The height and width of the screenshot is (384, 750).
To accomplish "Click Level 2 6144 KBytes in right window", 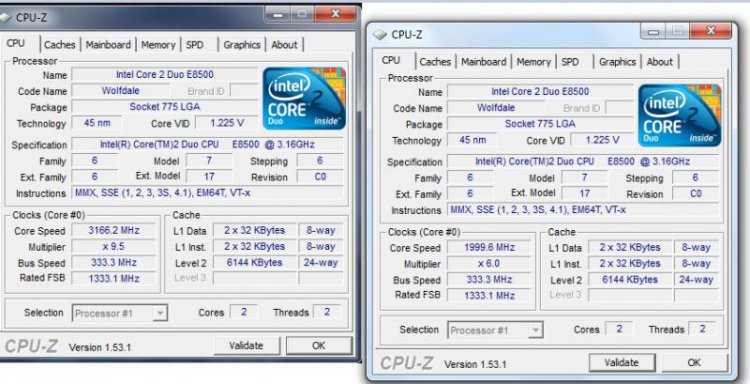I will [630, 280].
